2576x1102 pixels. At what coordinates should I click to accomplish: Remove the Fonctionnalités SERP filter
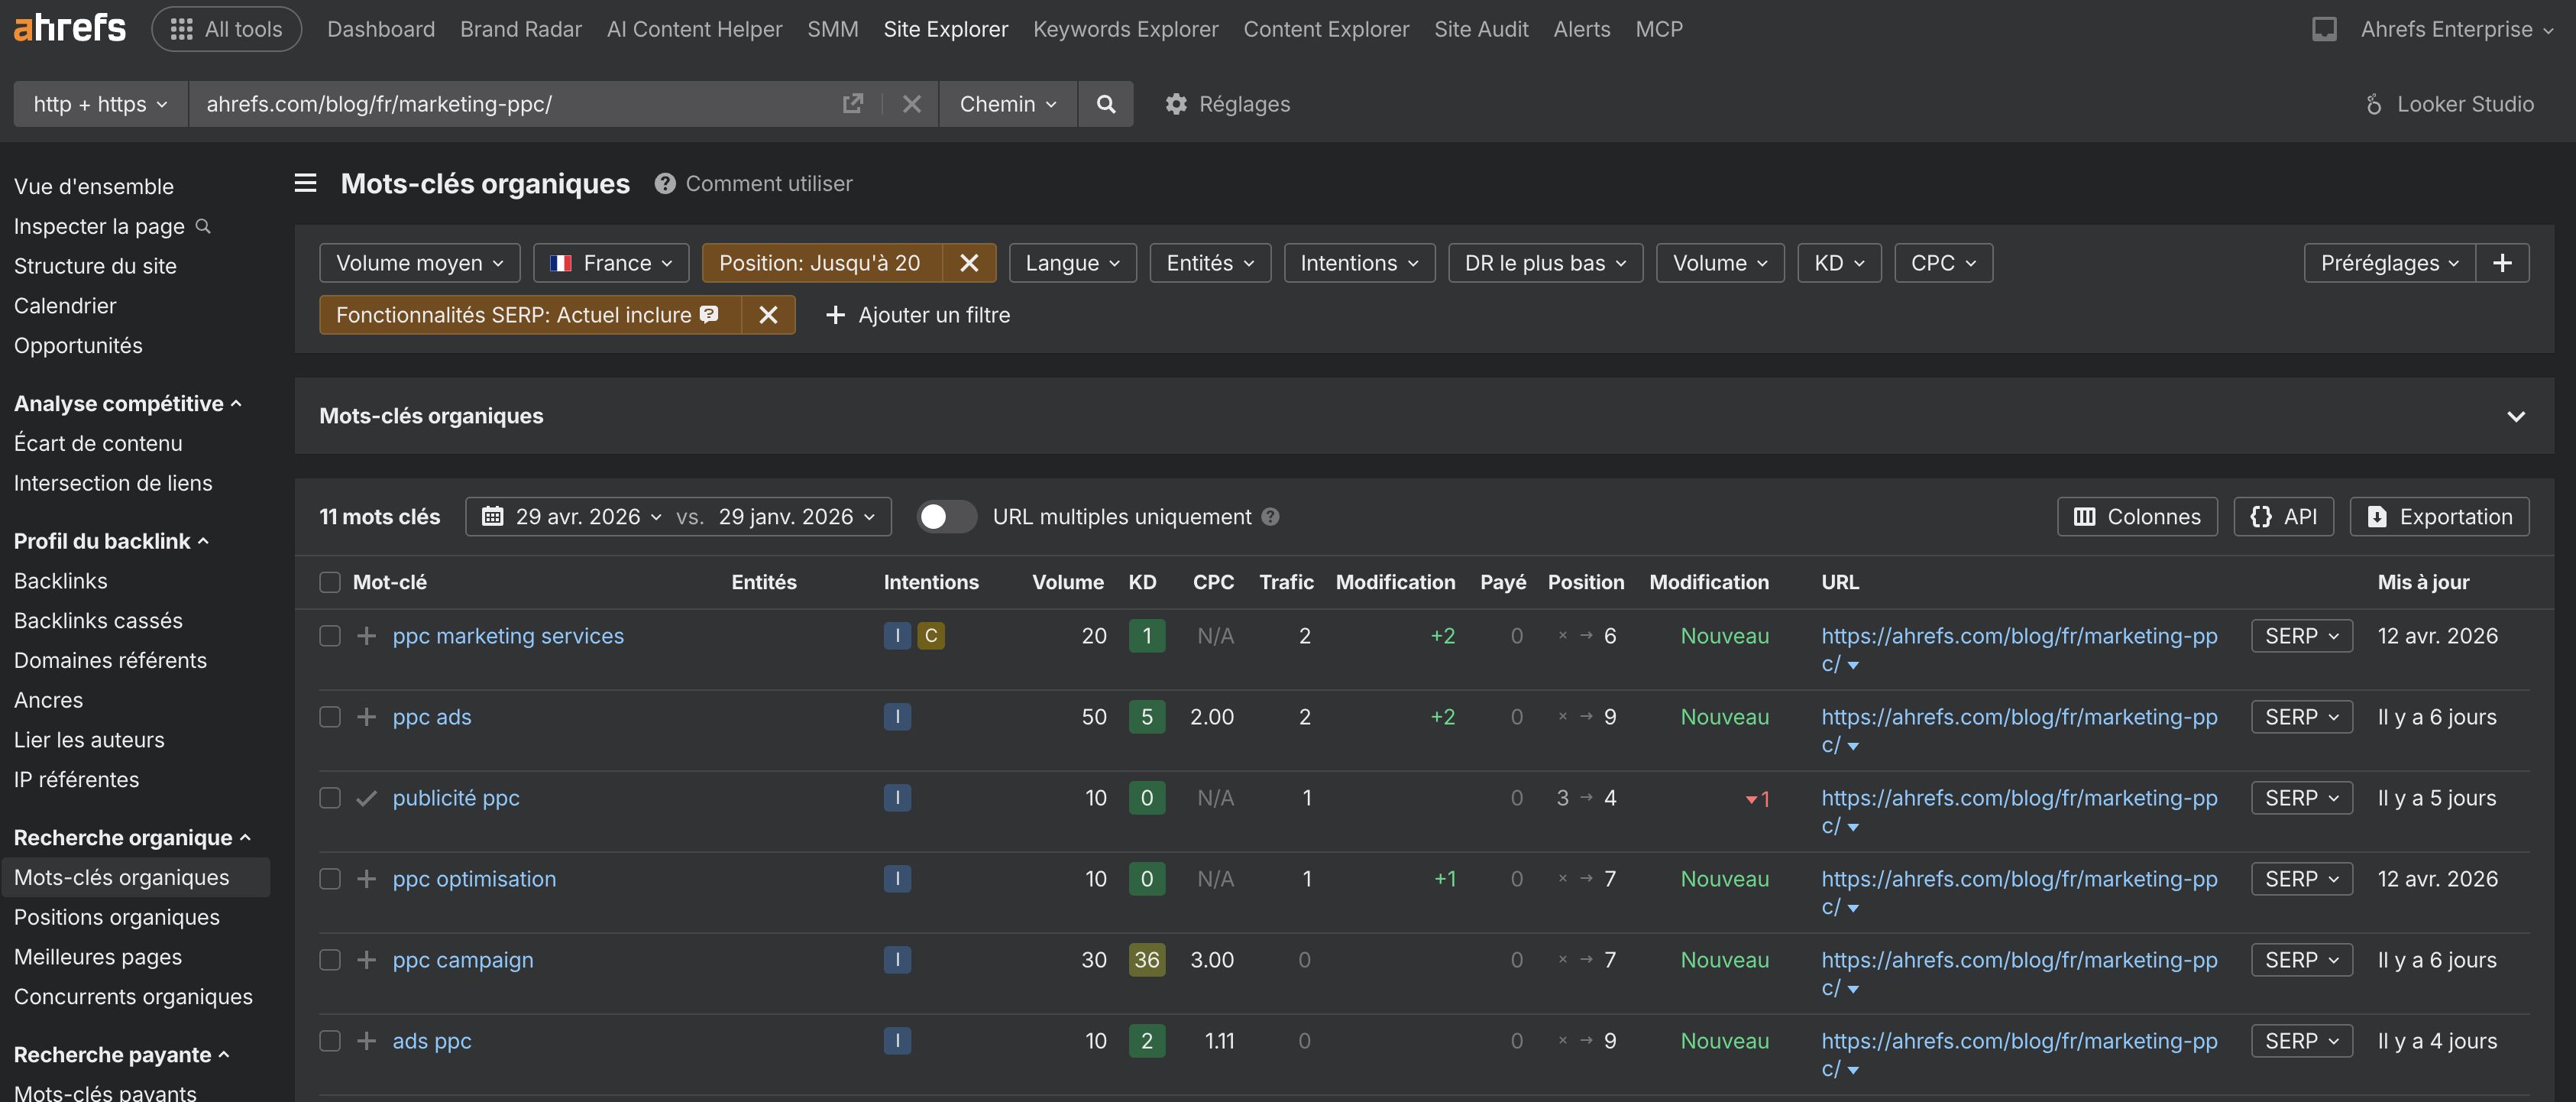[768, 315]
